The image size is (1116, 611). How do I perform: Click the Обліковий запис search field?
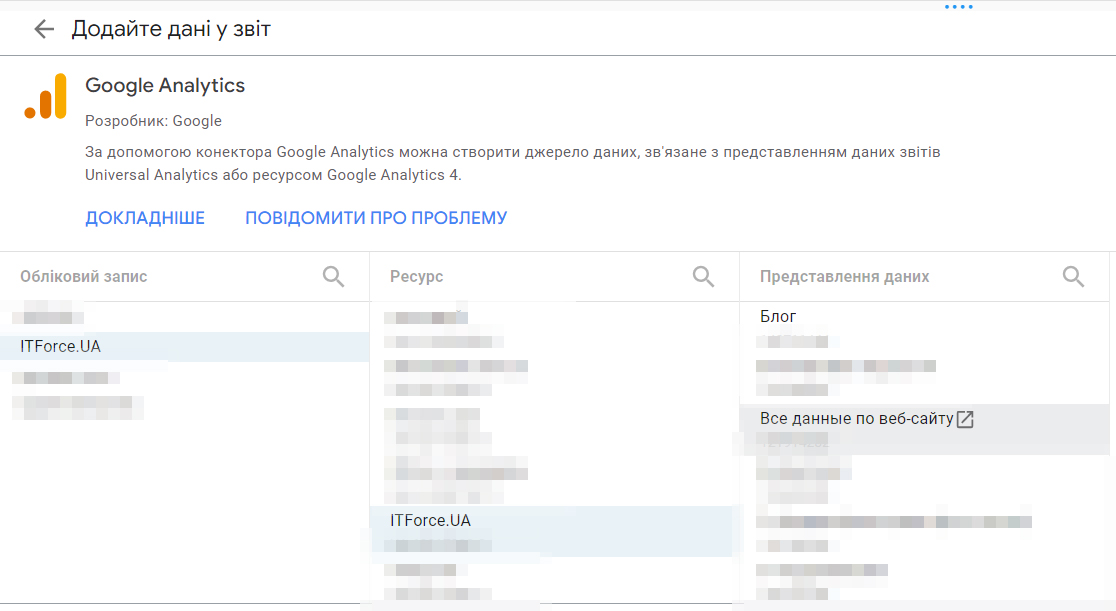pyautogui.click(x=150, y=276)
